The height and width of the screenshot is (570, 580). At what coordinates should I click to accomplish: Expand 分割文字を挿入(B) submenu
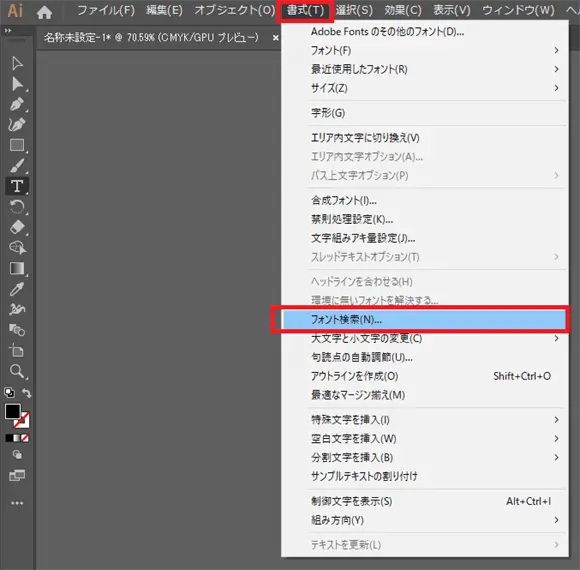[x=425, y=458]
